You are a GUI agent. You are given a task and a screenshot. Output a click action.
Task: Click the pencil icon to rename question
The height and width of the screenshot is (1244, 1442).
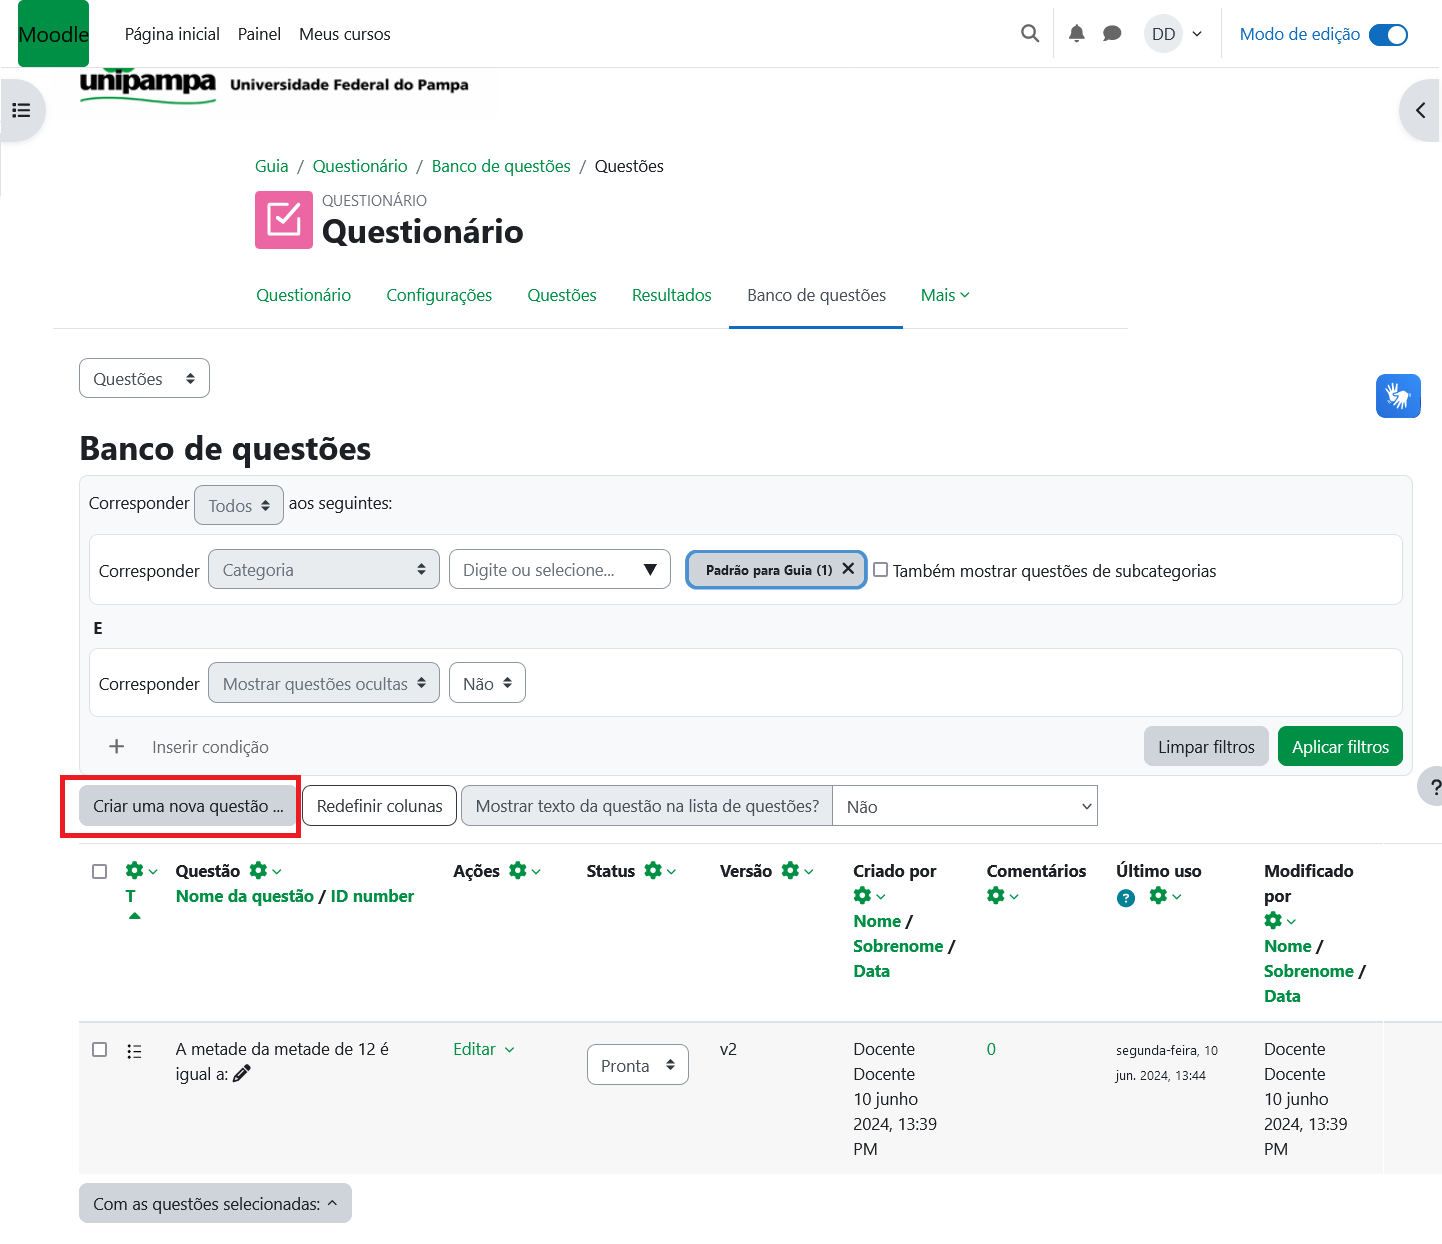[x=242, y=1074]
